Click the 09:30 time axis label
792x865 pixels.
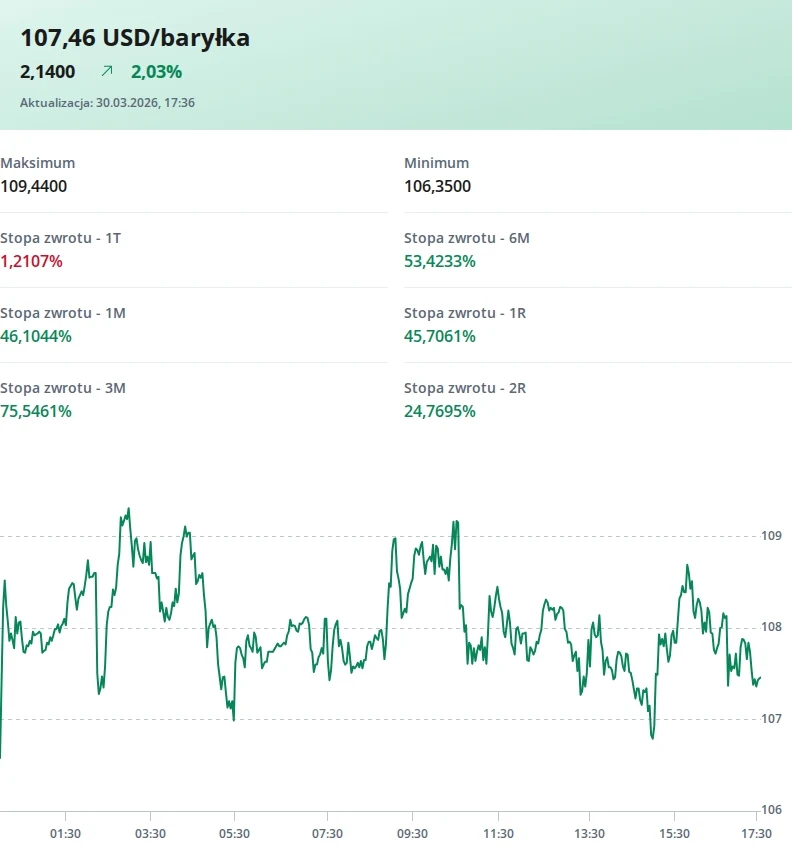(x=412, y=834)
